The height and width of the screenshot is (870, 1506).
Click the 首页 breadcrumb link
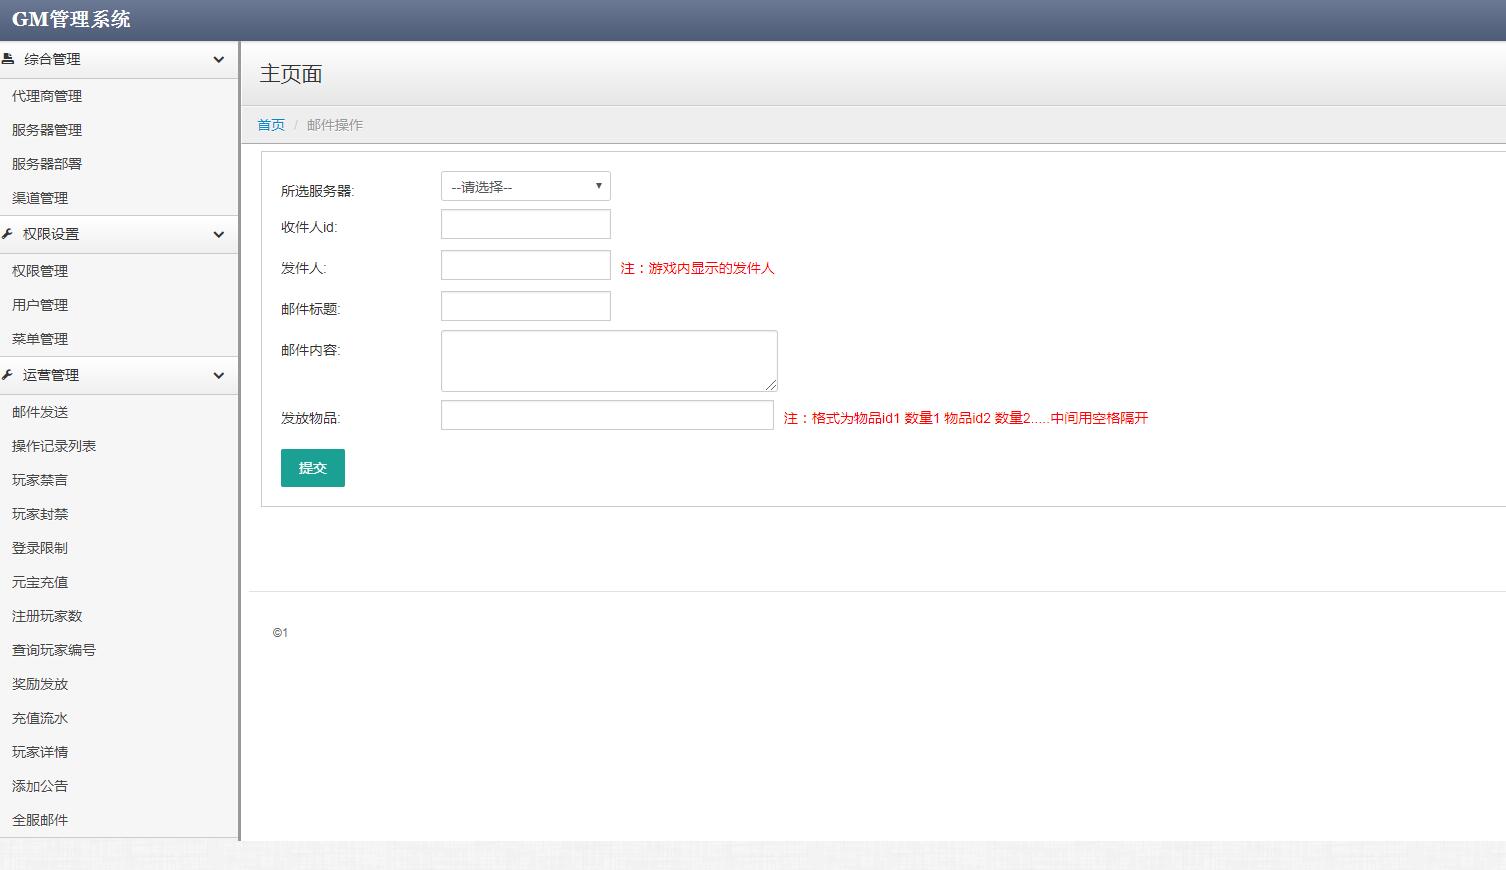271,125
